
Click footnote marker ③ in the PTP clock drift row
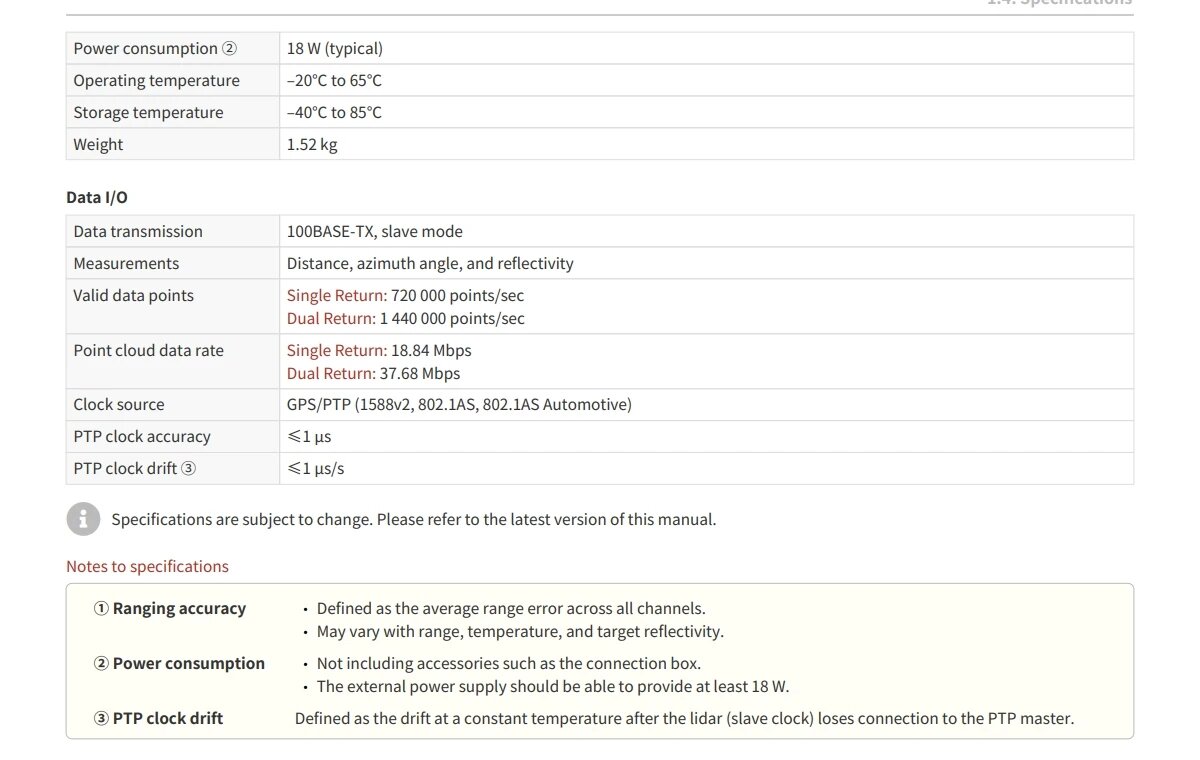[x=188, y=468]
